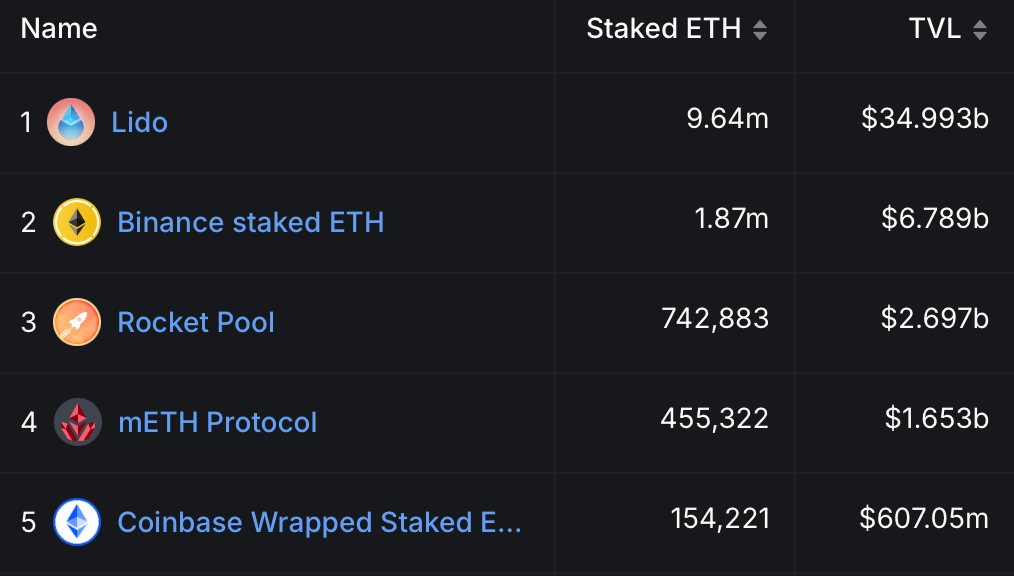The height and width of the screenshot is (576, 1014).
Task: Open the truncated Coinbase Wrapped Staked E... link
Action: pos(320,522)
